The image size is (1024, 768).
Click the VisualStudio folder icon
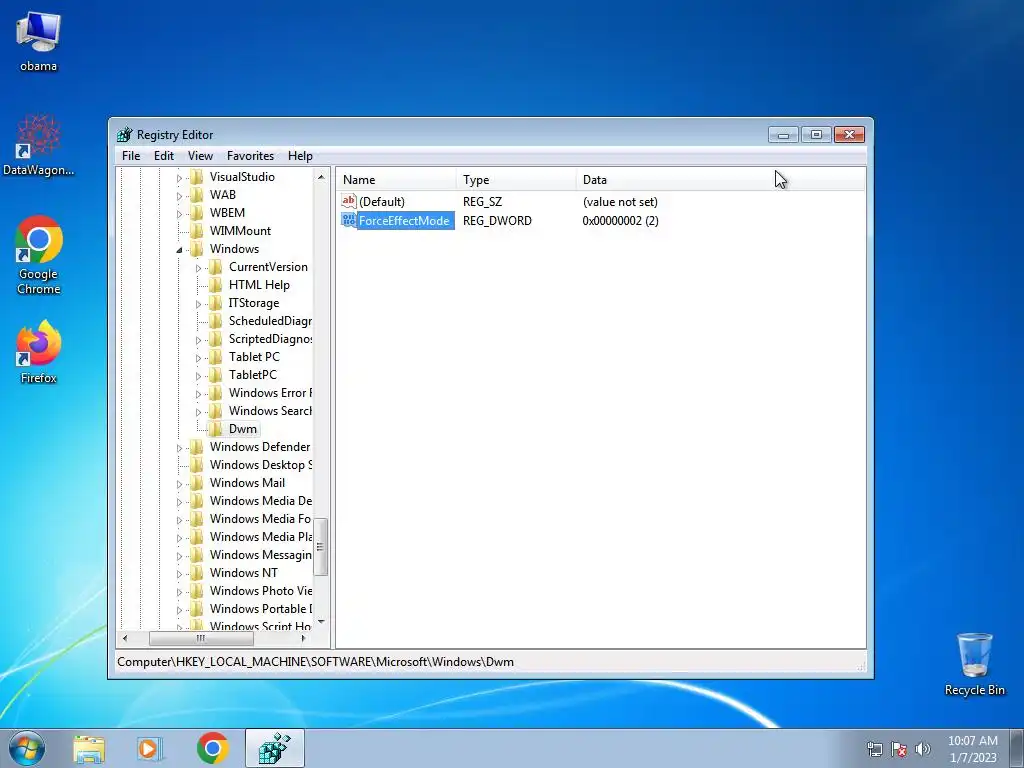point(197,176)
